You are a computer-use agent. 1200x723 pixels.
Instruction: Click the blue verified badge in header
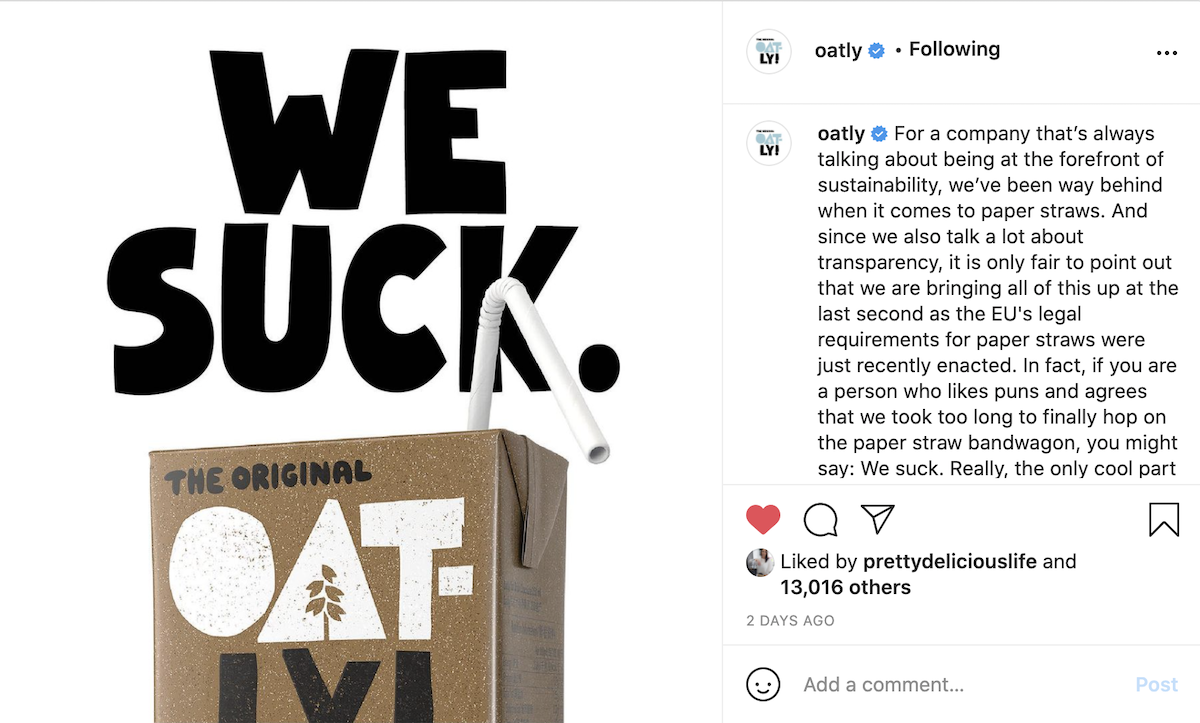pos(876,50)
